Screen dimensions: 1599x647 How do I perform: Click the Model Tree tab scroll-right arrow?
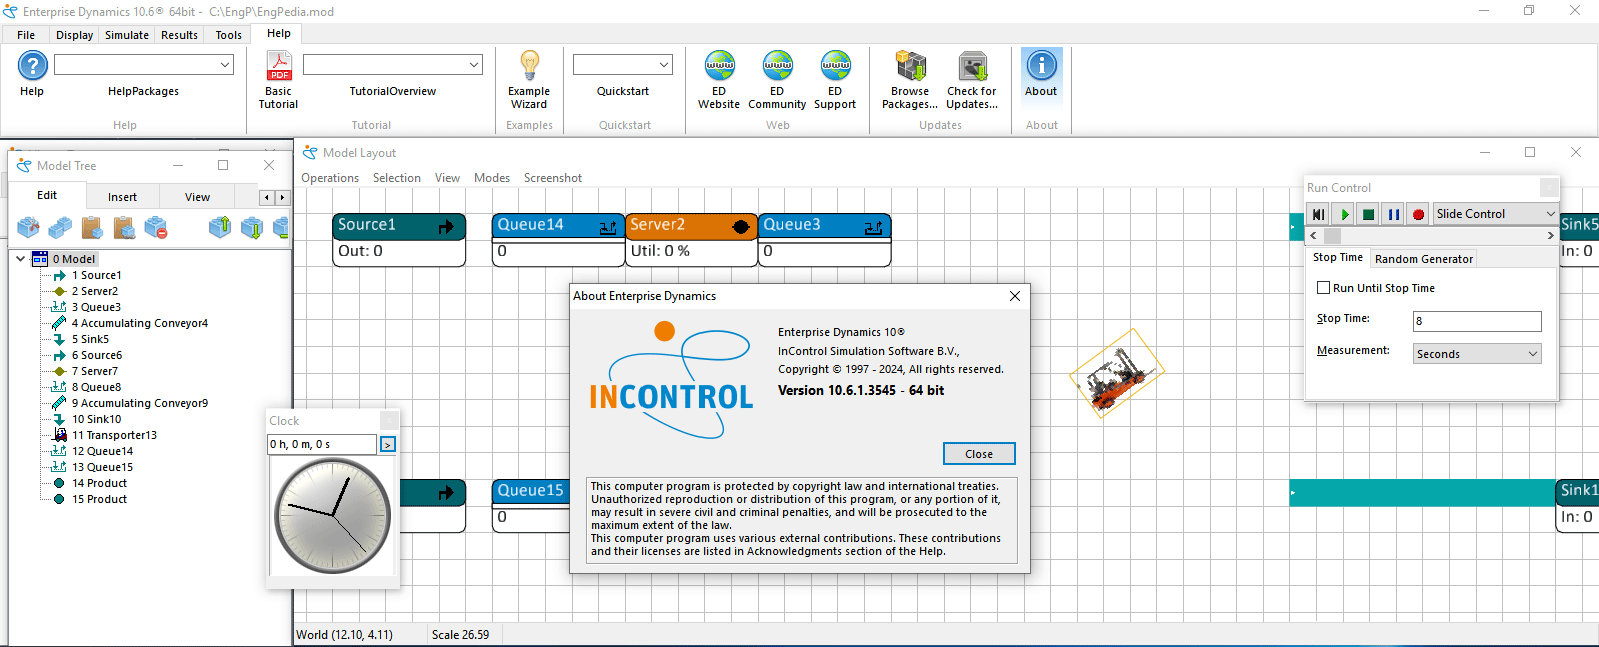click(x=281, y=198)
